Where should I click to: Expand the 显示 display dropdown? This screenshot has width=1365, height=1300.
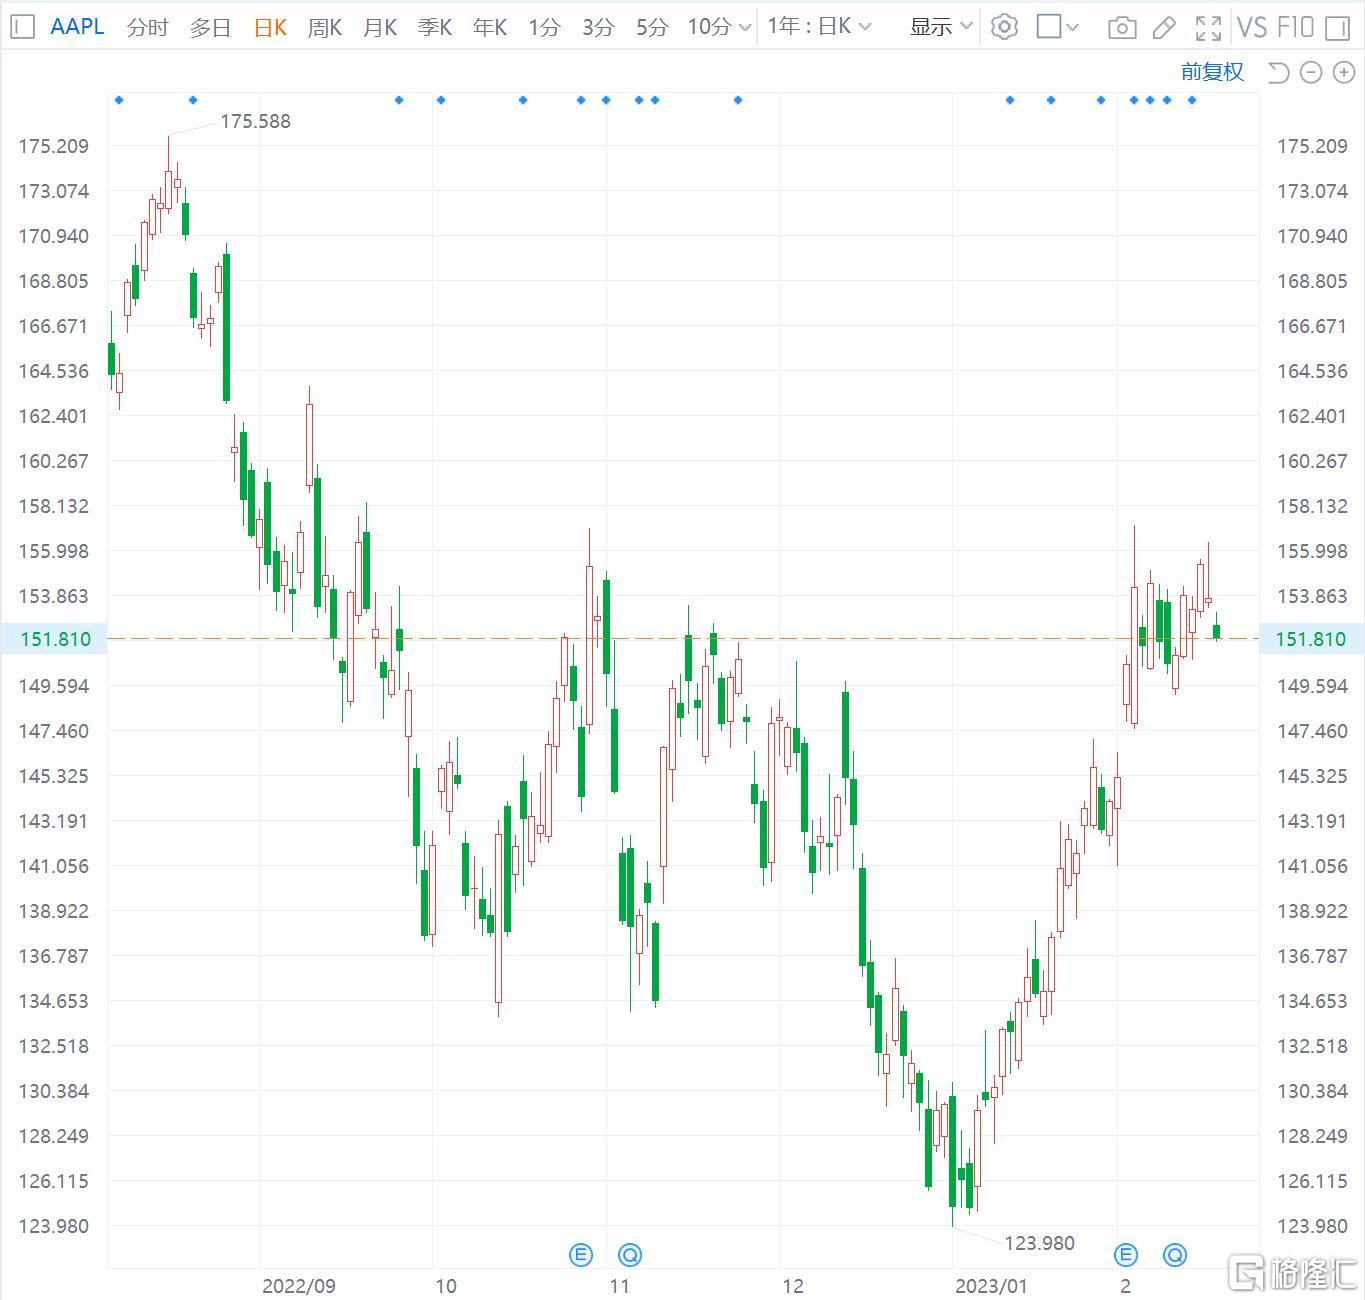[x=940, y=27]
